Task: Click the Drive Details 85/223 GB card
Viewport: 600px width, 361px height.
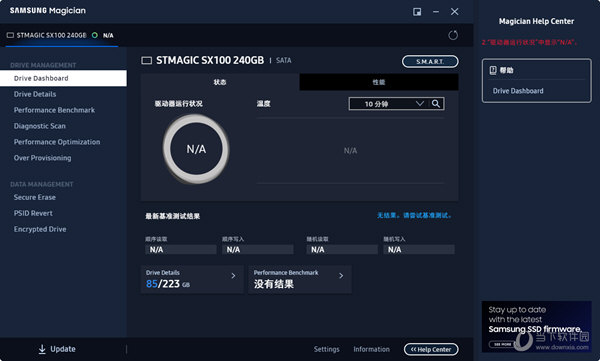Action: click(192, 279)
